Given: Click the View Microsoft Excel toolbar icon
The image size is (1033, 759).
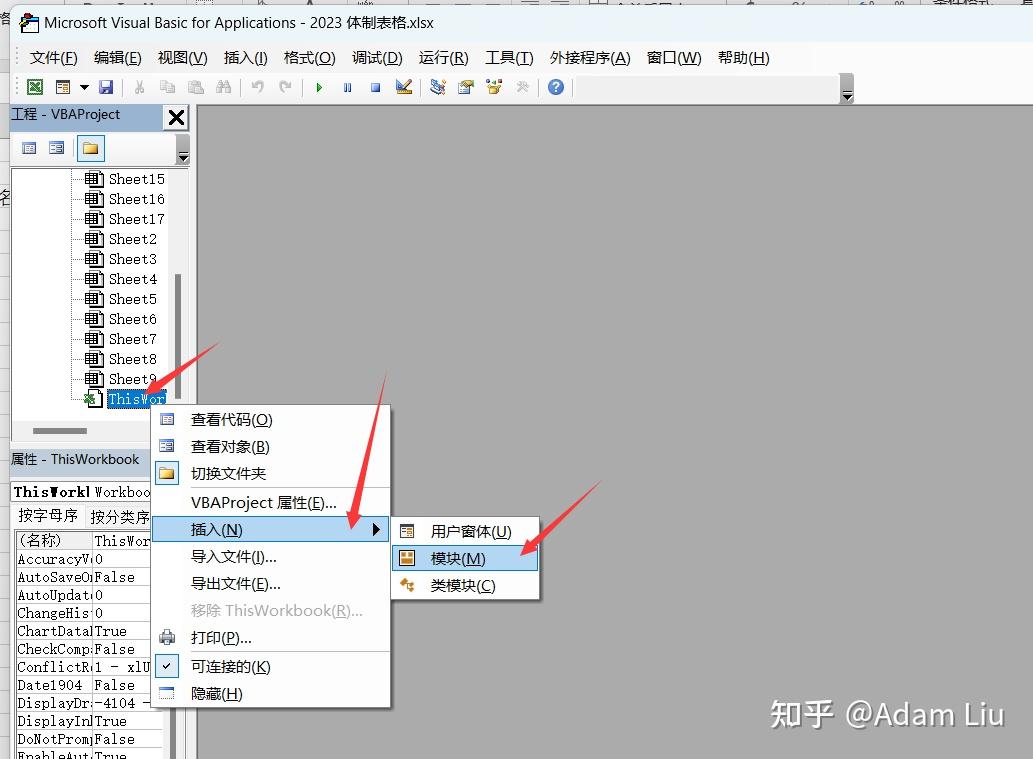Looking at the screenshot, I should pyautogui.click(x=35, y=87).
